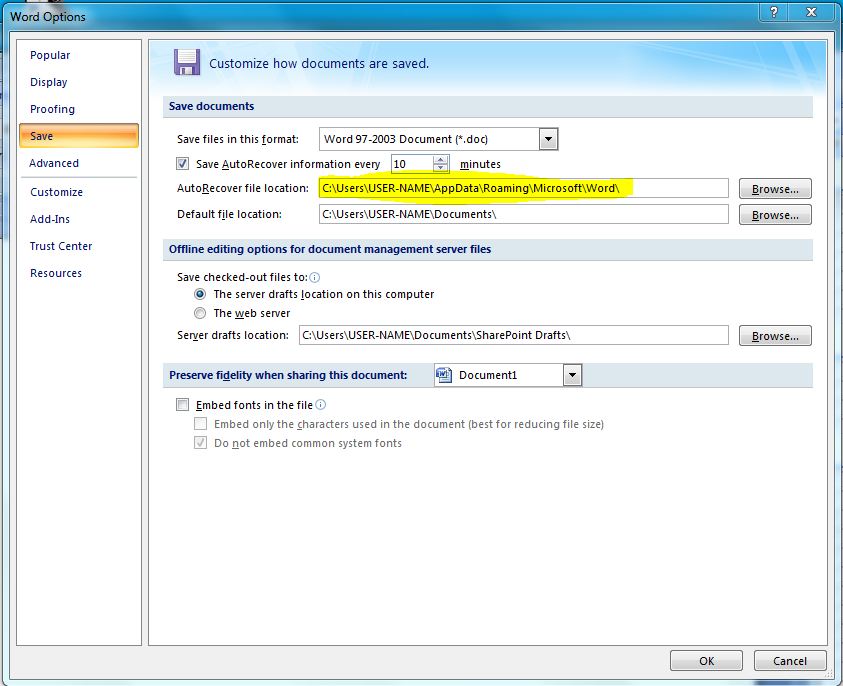
Task: Enable Embed fonts in the file
Action: [183, 405]
